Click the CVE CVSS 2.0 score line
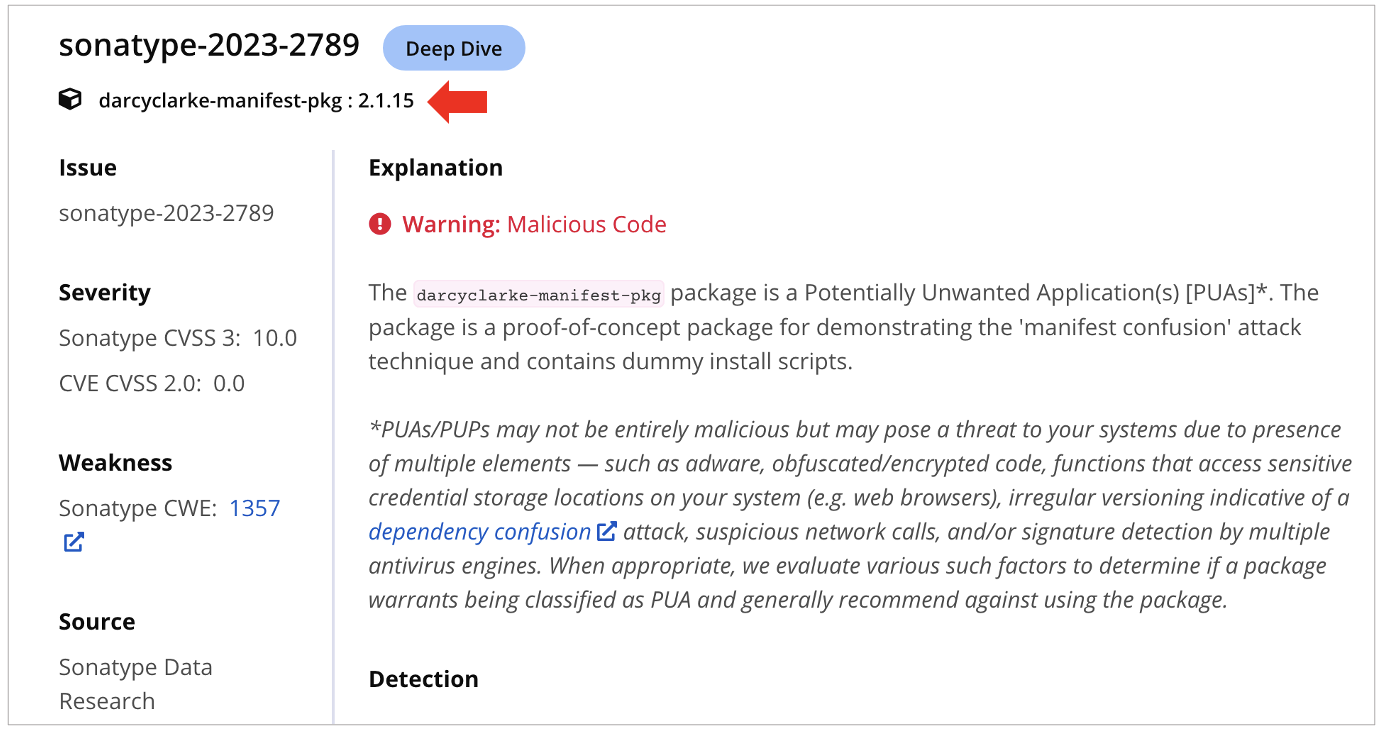The width and height of the screenshot is (1384, 734). (x=152, y=383)
